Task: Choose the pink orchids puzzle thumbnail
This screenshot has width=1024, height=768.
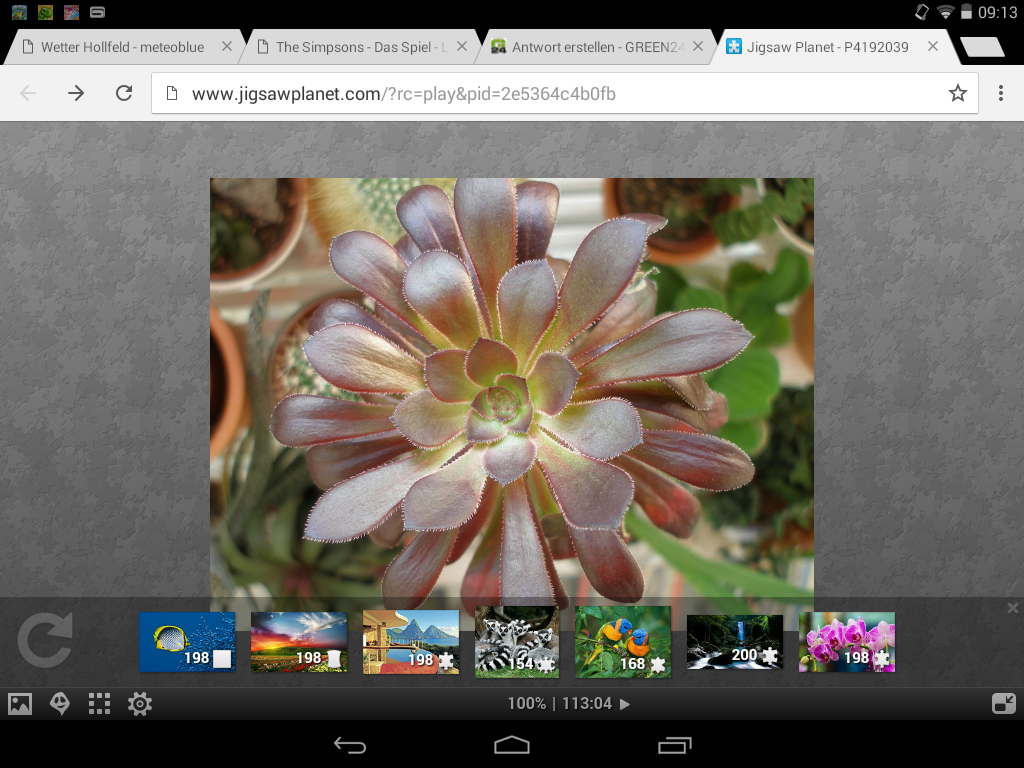Action: click(847, 642)
